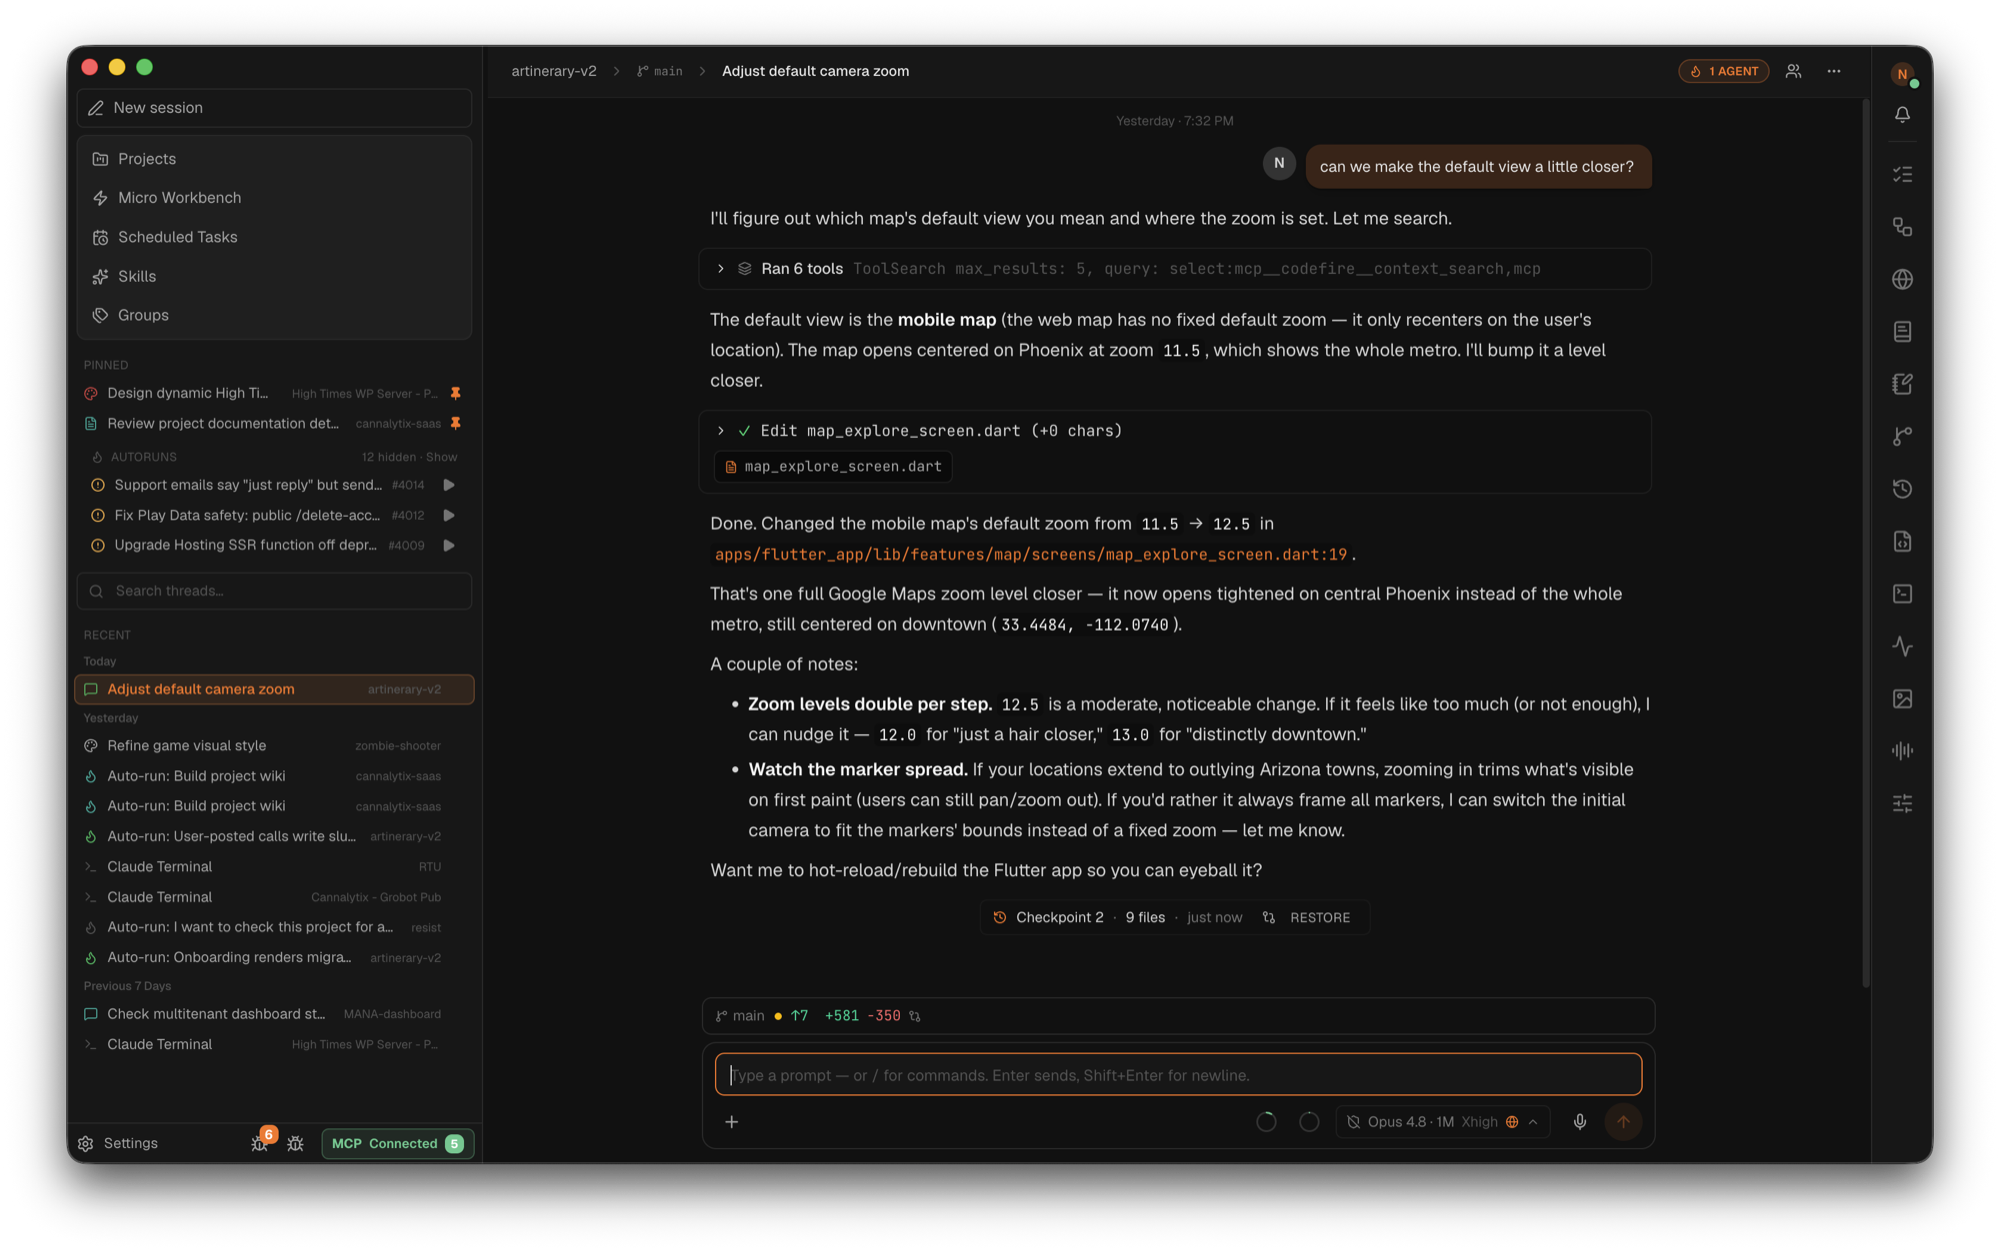Unpin the Review project documentation thread
Screen dimensions: 2000x1252
[x=455, y=423]
